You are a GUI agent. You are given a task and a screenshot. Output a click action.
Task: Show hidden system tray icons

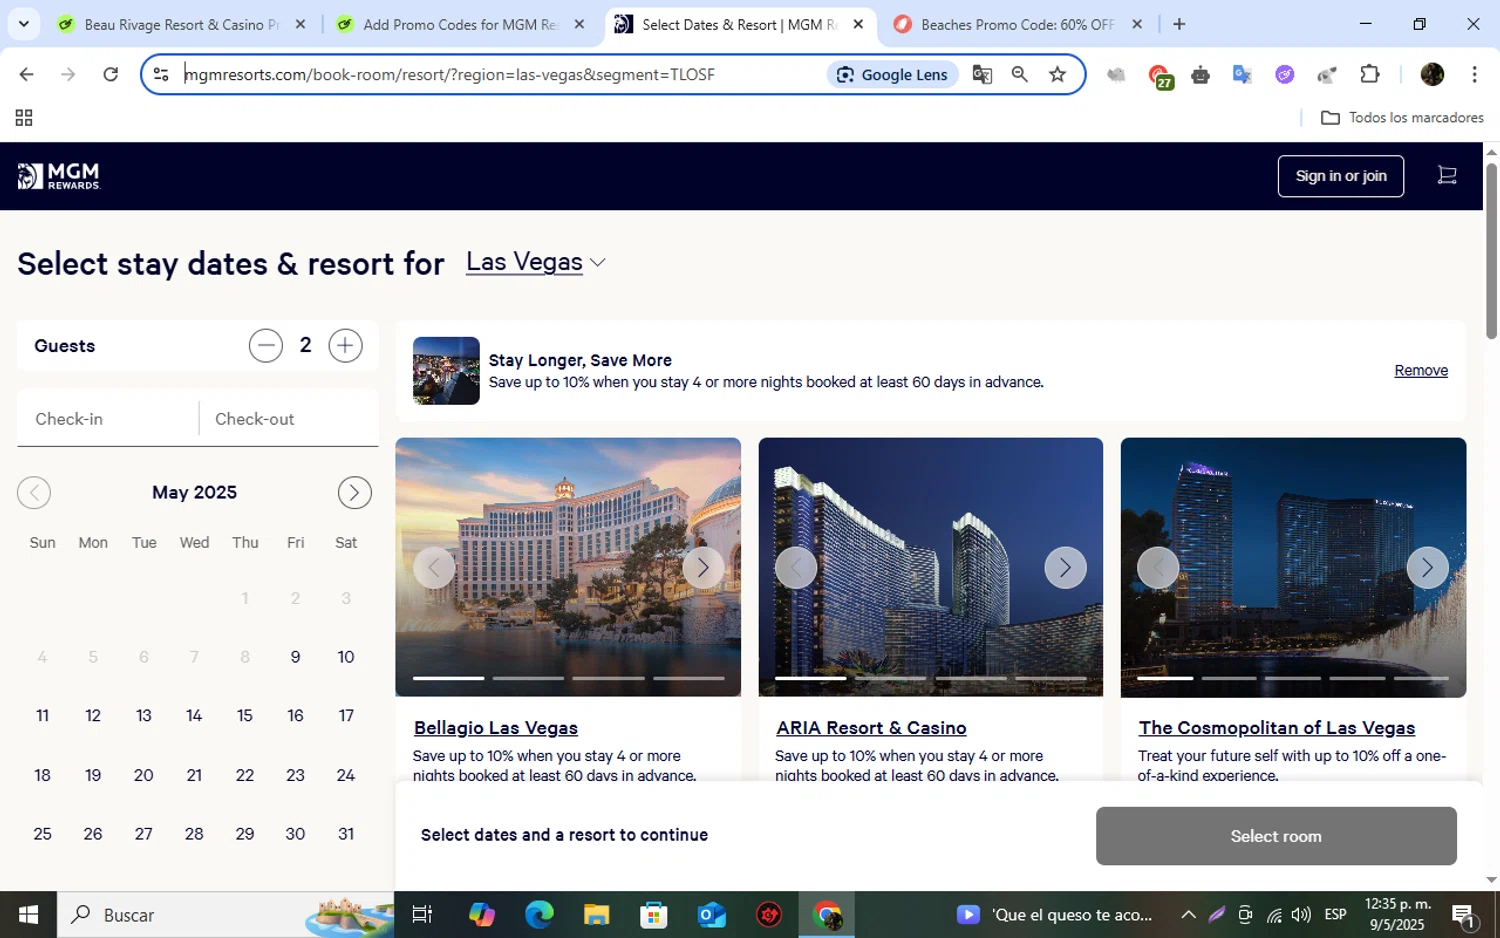tap(1188, 915)
